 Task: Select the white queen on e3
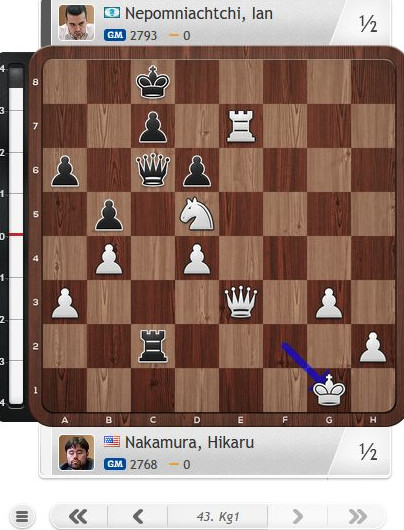pyautogui.click(x=241, y=302)
